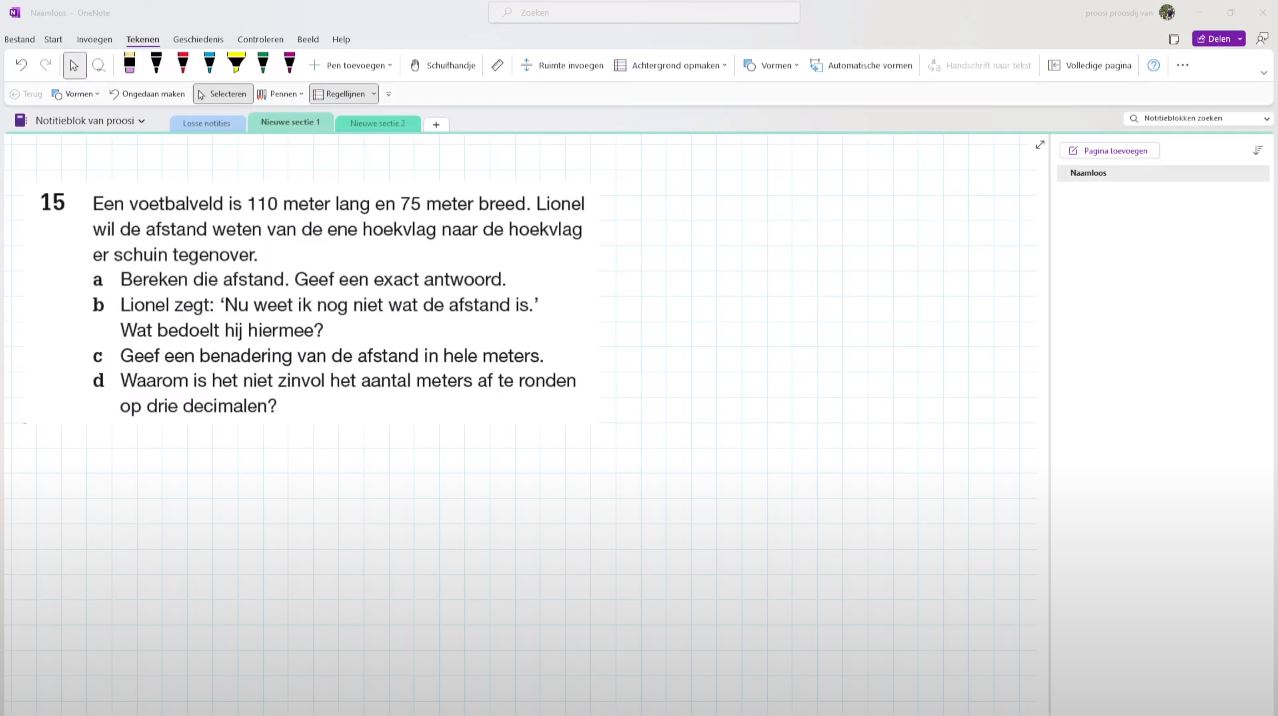Open the account profile picture
The width and height of the screenshot is (1278, 716).
coord(1167,12)
